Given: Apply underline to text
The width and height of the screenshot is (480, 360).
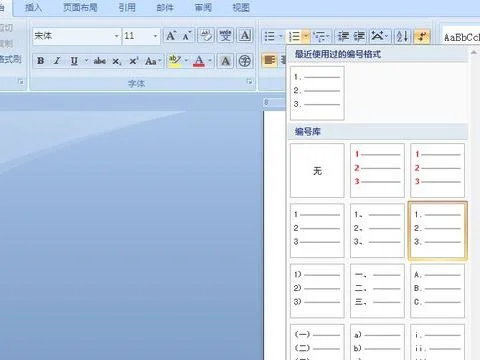Looking at the screenshot, I should click(74, 61).
